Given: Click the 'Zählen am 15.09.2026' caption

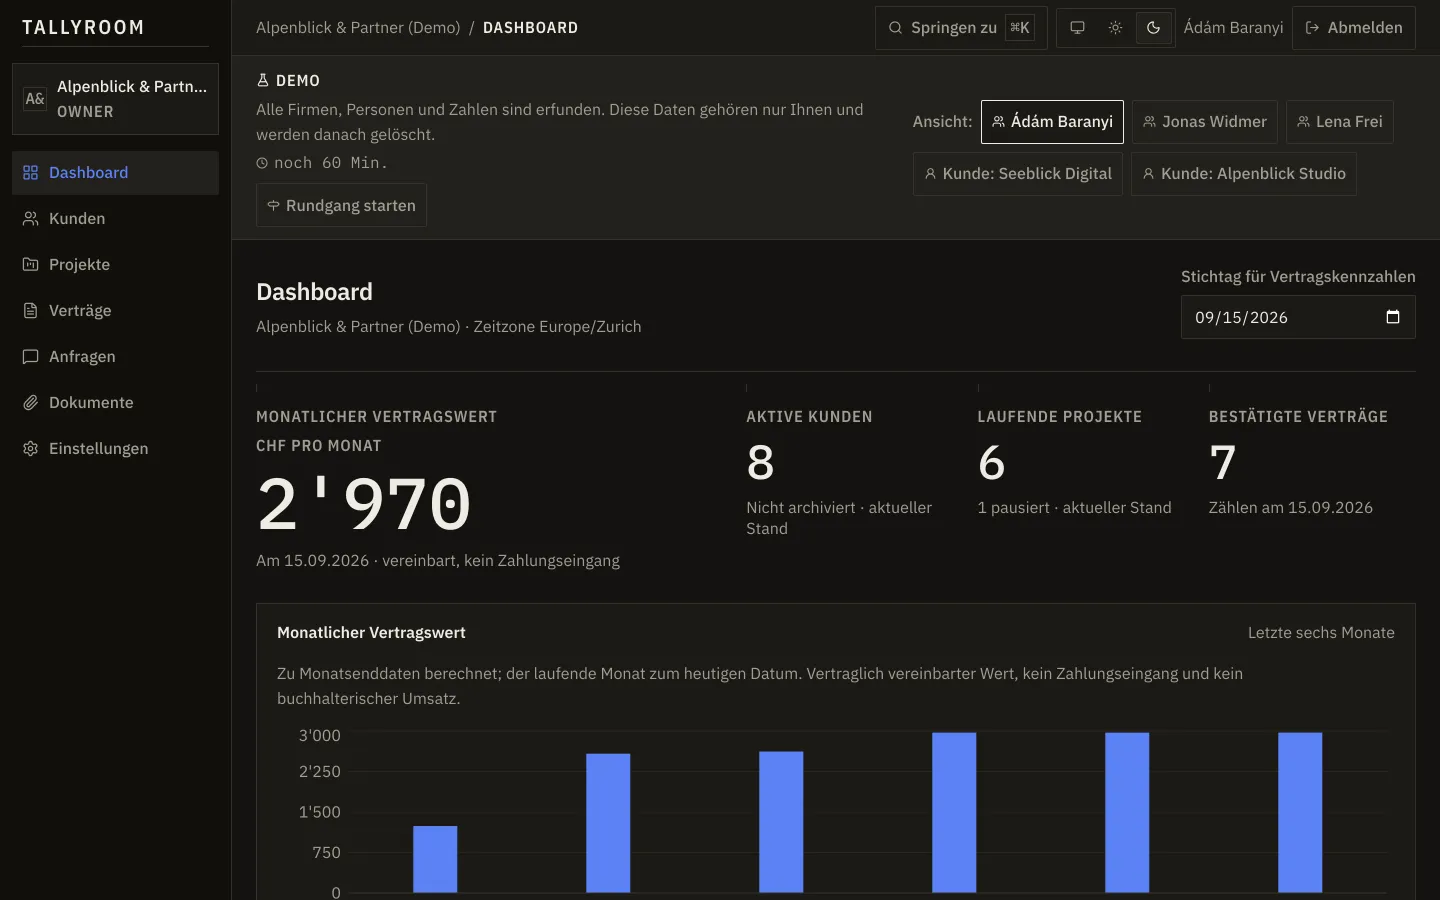Looking at the screenshot, I should (1290, 508).
